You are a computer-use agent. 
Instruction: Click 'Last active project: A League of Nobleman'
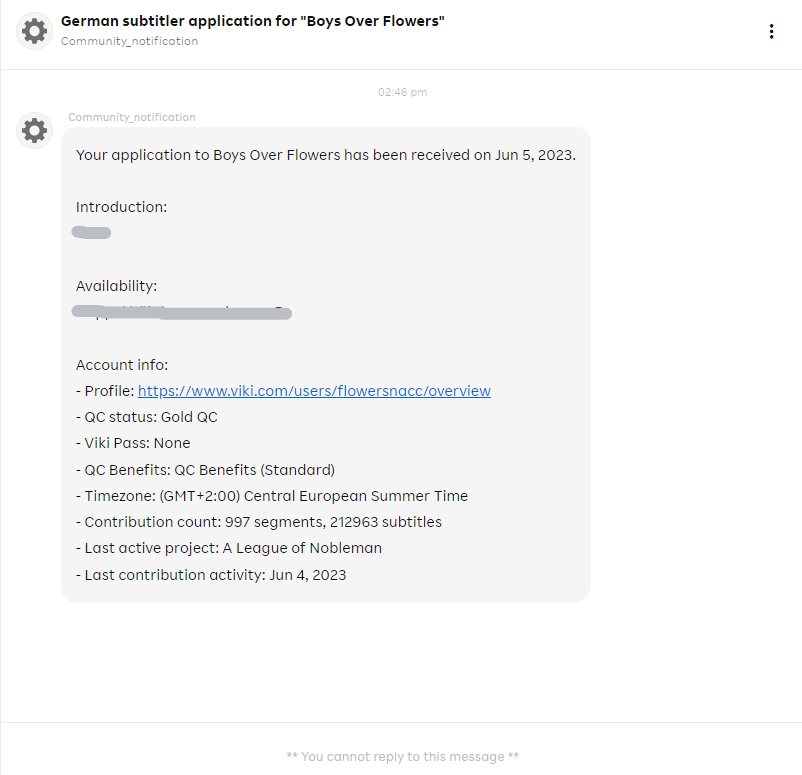point(229,548)
